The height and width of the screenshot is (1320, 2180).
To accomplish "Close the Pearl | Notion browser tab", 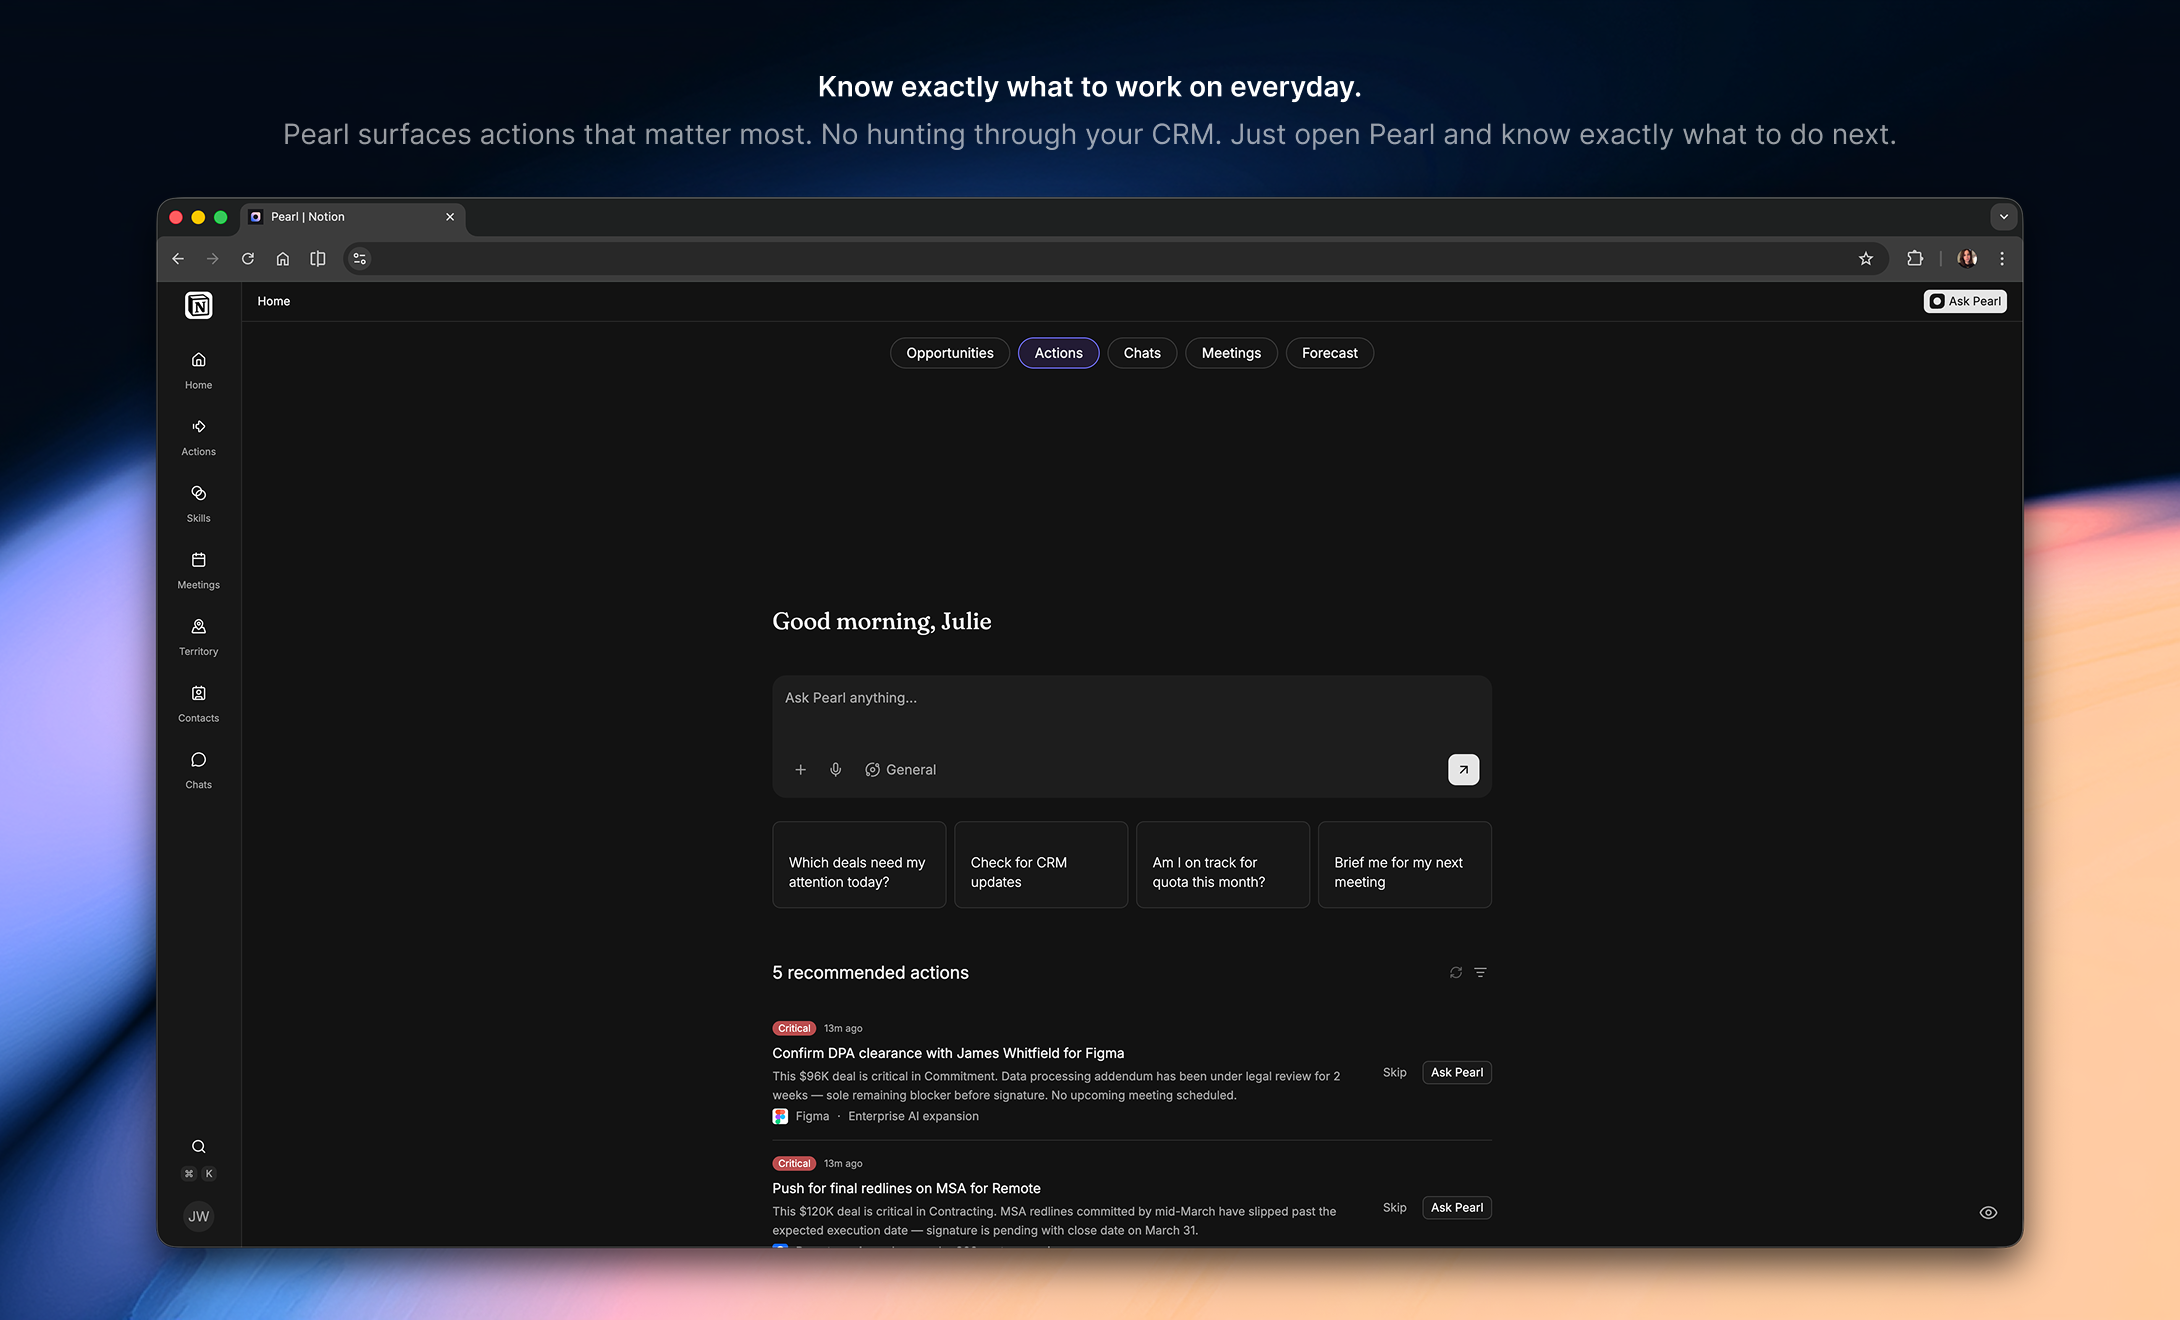I will [x=450, y=217].
